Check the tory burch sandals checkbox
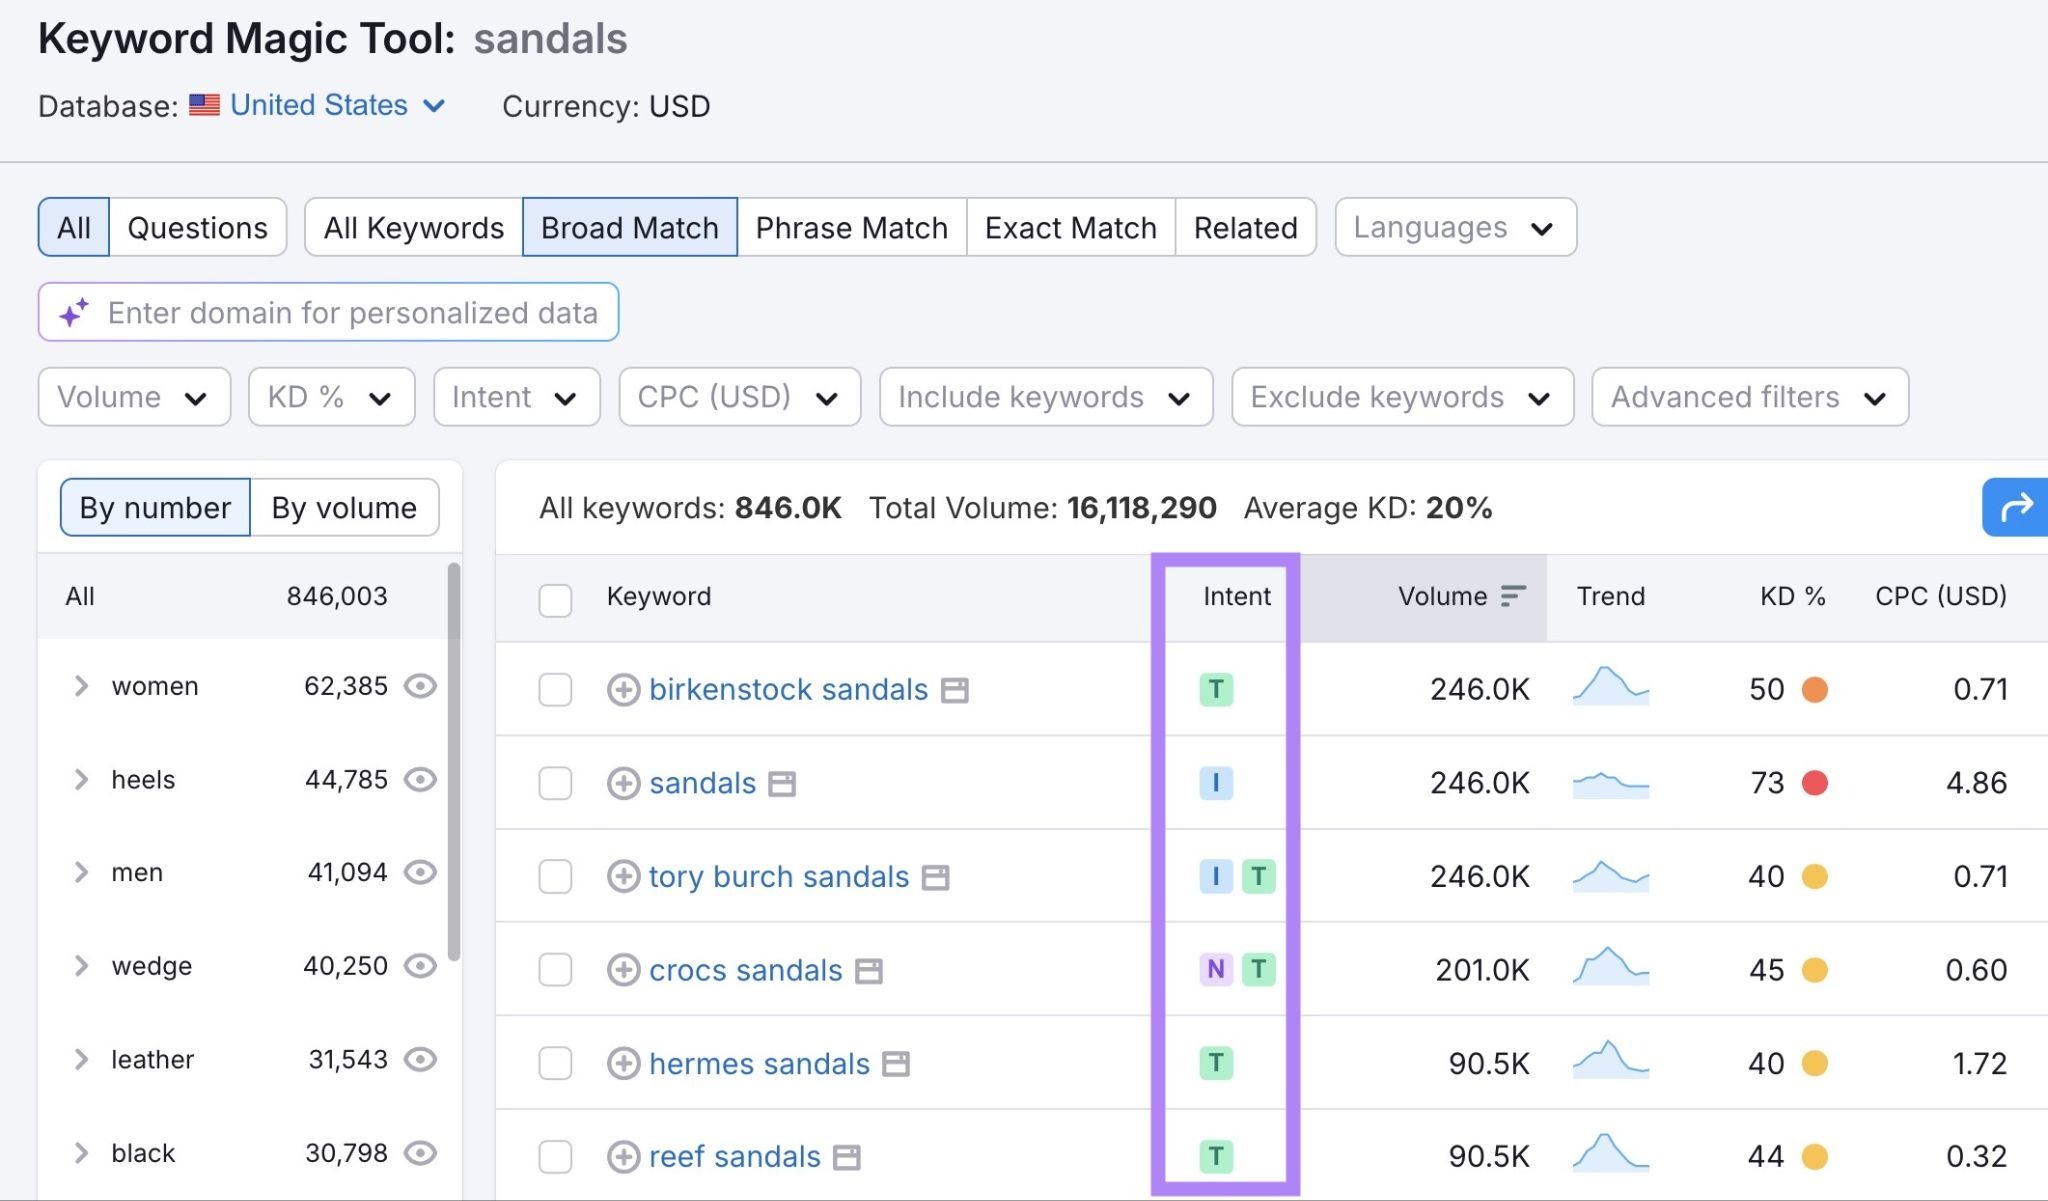Viewport: 2048px width, 1201px height. click(555, 877)
